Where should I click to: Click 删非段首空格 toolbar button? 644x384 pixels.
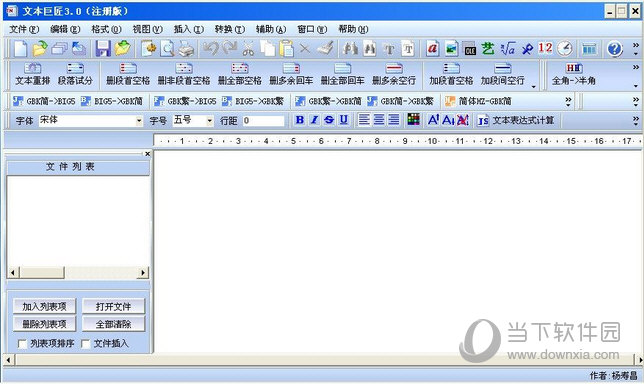click(x=184, y=74)
